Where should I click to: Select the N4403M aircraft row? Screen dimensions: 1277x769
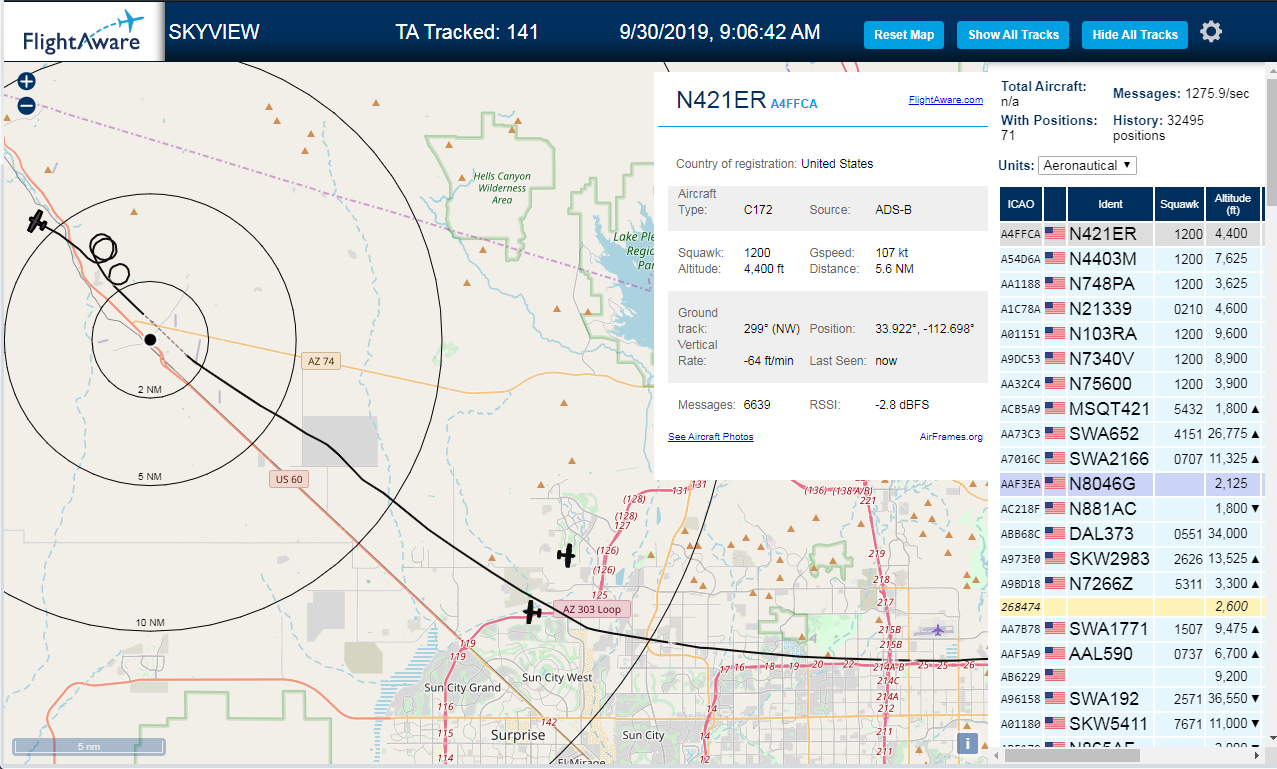pyautogui.click(x=1130, y=259)
